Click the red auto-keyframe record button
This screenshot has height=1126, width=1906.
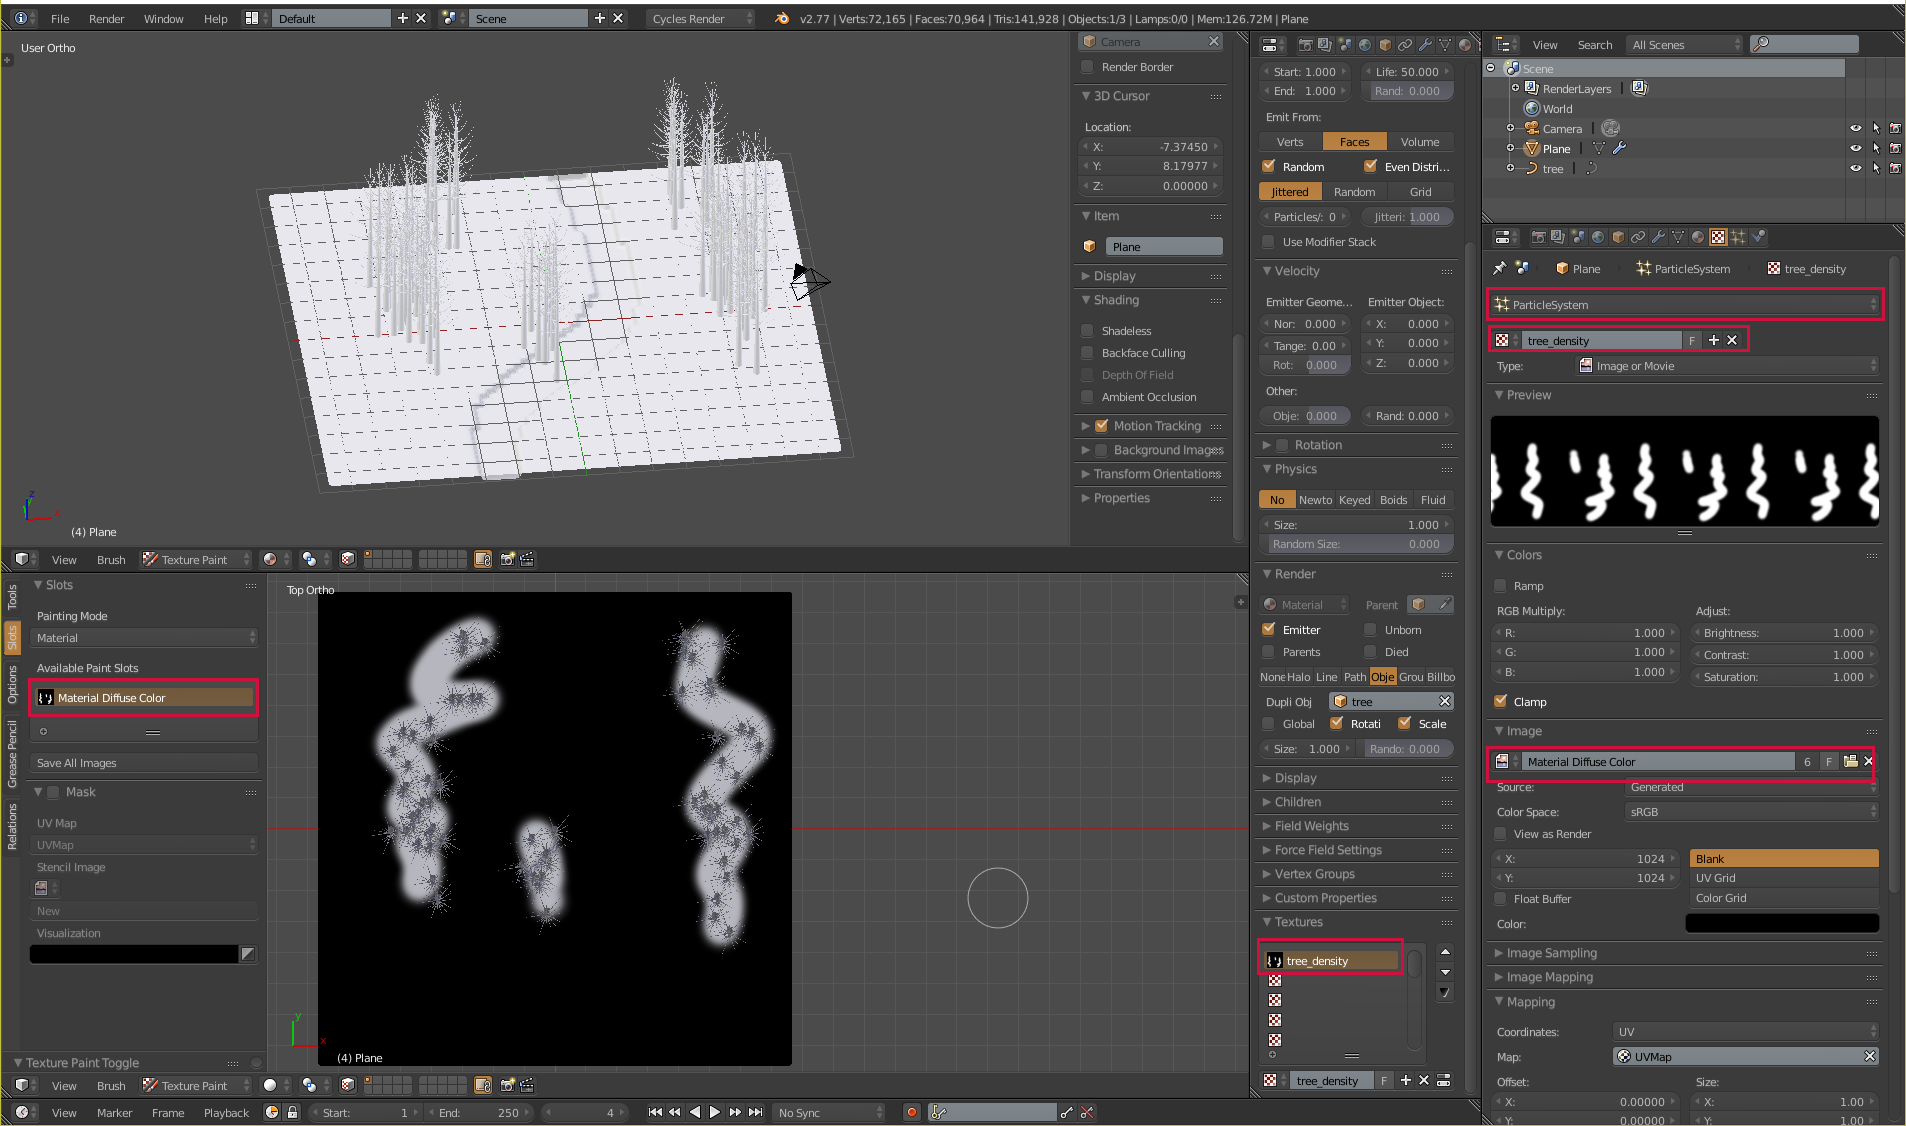pyautogui.click(x=911, y=1112)
